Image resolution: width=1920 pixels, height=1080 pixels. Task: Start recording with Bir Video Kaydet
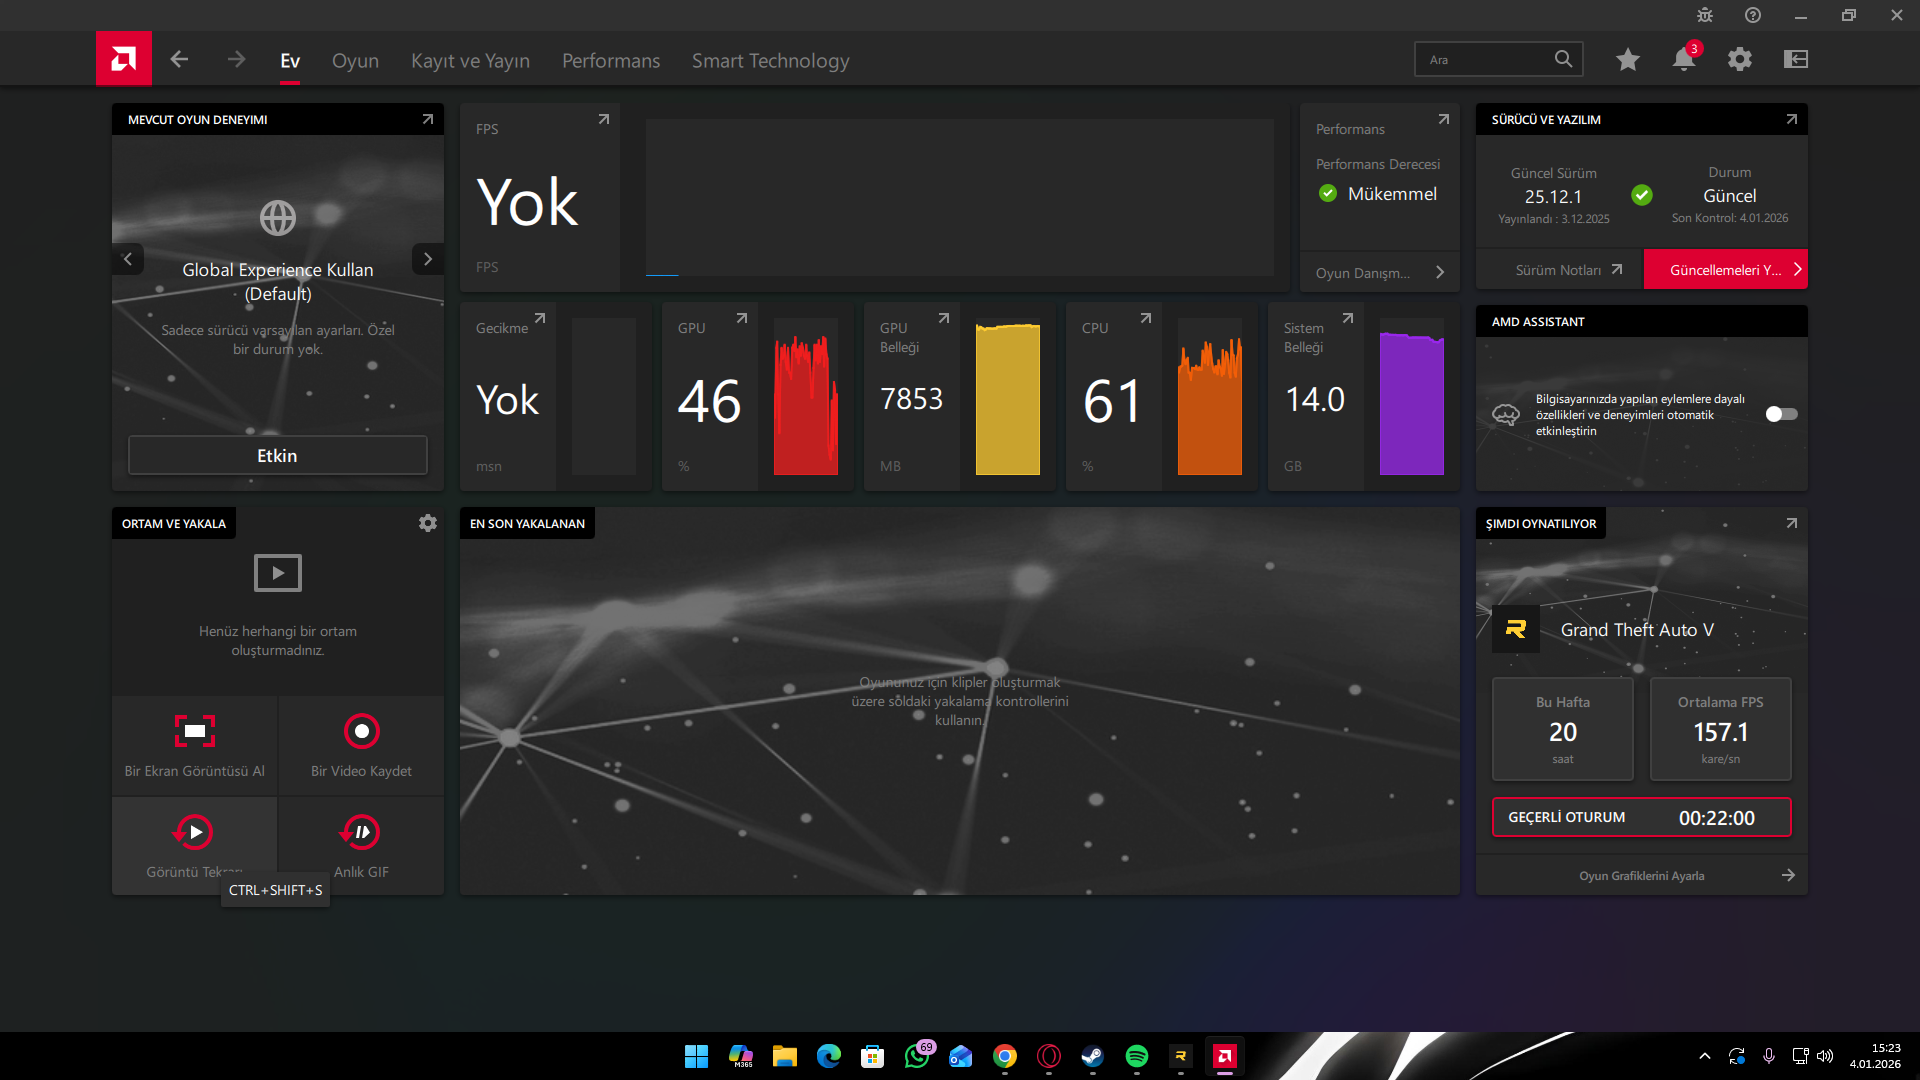(361, 746)
